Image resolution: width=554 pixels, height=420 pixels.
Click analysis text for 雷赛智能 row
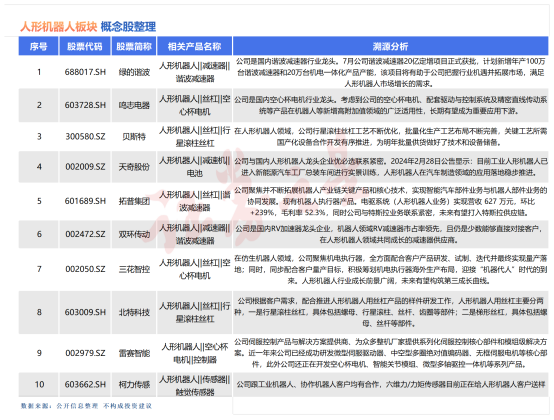(x=390, y=353)
